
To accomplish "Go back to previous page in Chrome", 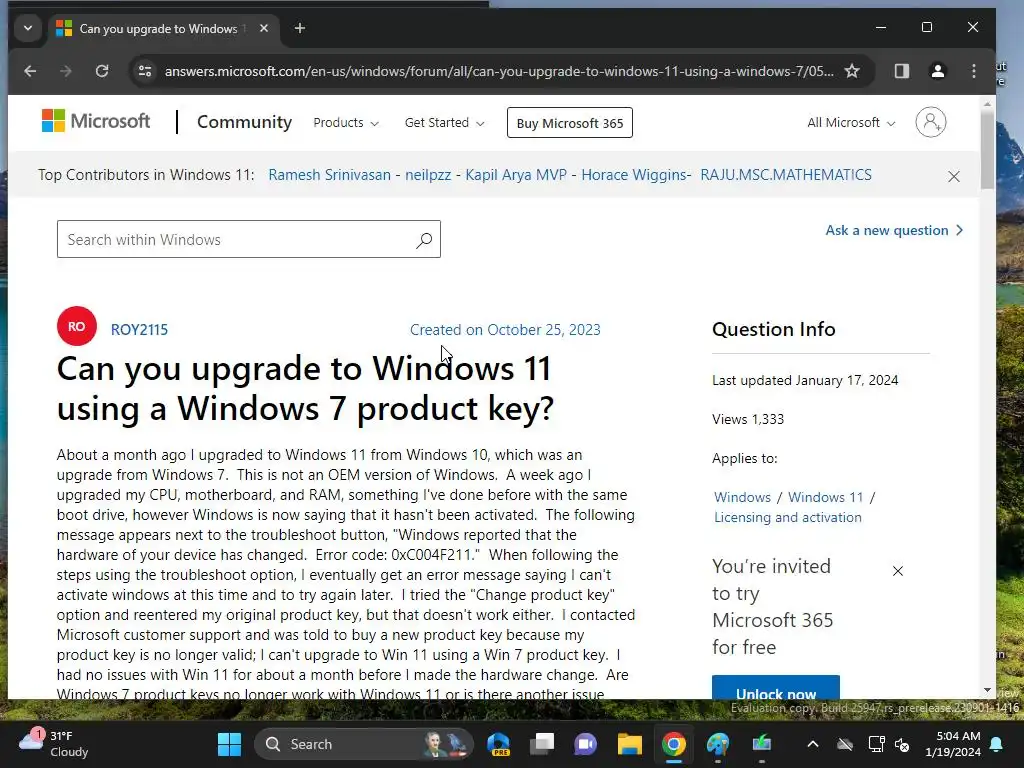I will click(x=30, y=71).
